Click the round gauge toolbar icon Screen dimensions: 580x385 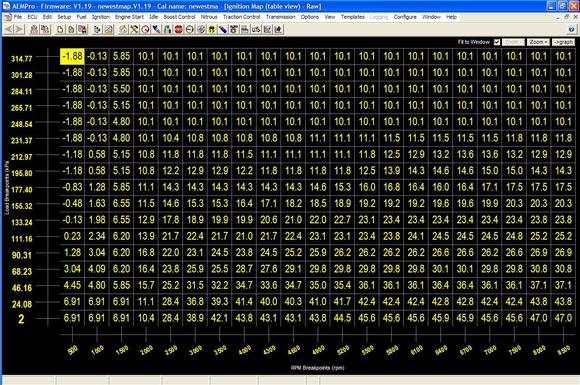[145, 29]
